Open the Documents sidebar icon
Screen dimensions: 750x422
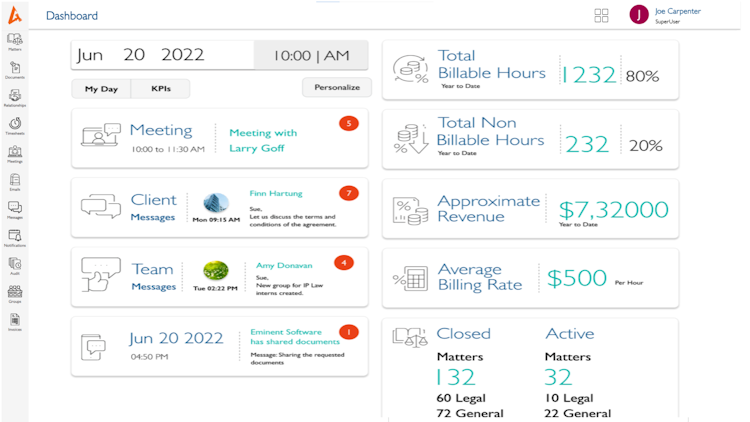pos(15,68)
